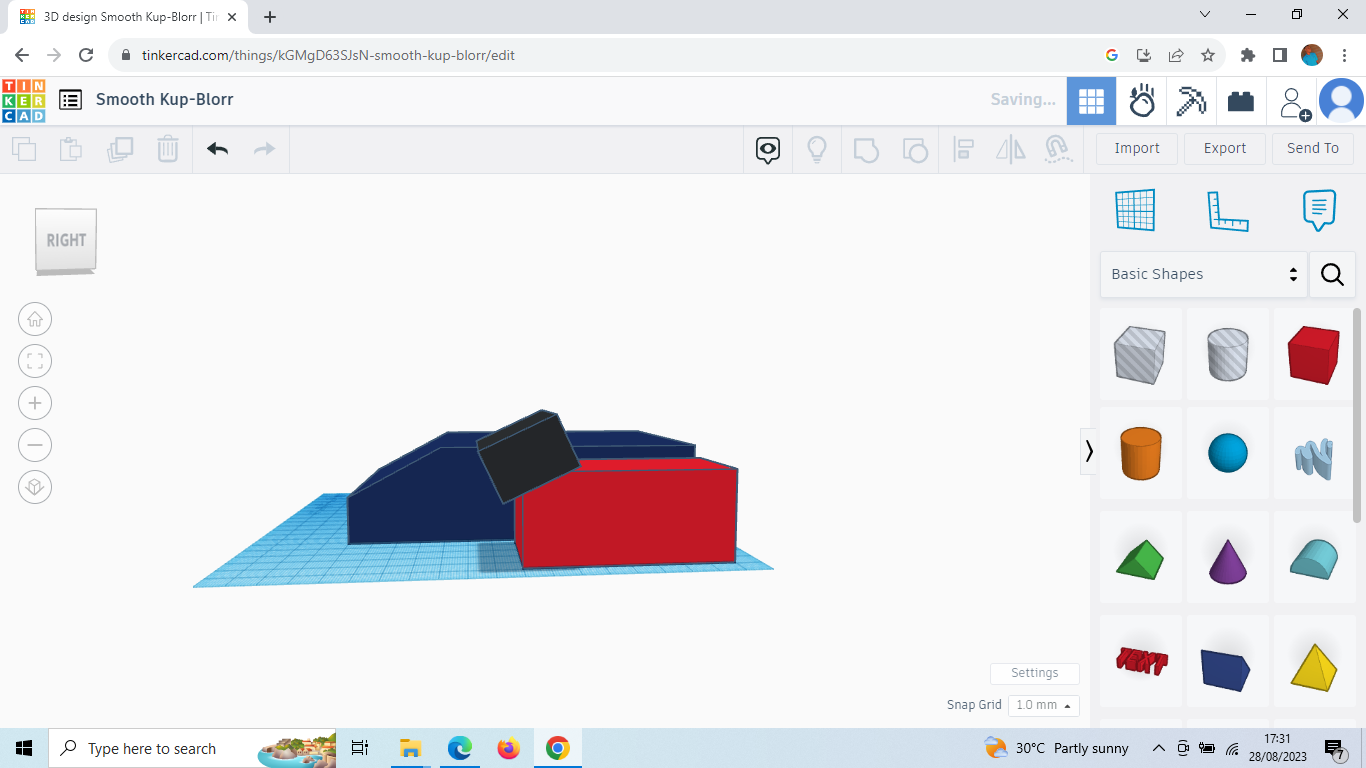This screenshot has height=768, width=1366.
Task: Click the Align tool icon
Action: coord(964,148)
